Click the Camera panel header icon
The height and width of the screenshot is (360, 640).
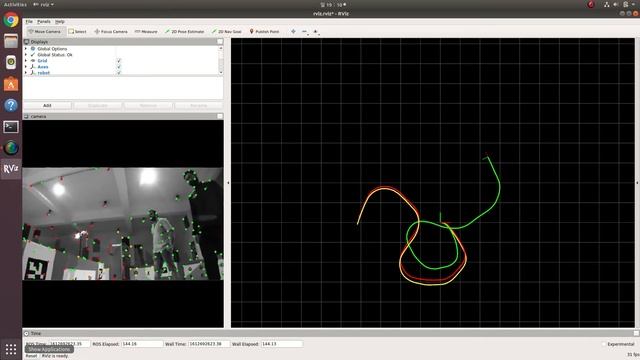click(x=27, y=116)
